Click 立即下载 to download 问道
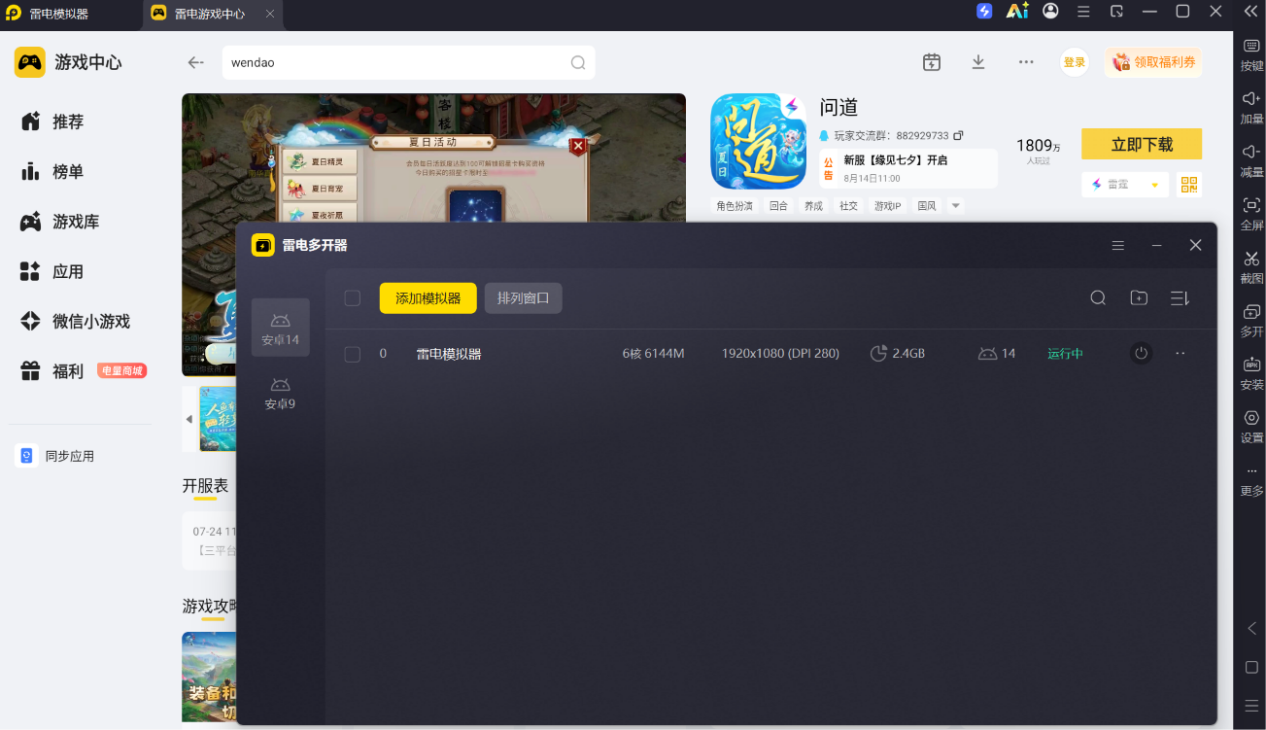This screenshot has width=1266, height=730. (x=1142, y=144)
